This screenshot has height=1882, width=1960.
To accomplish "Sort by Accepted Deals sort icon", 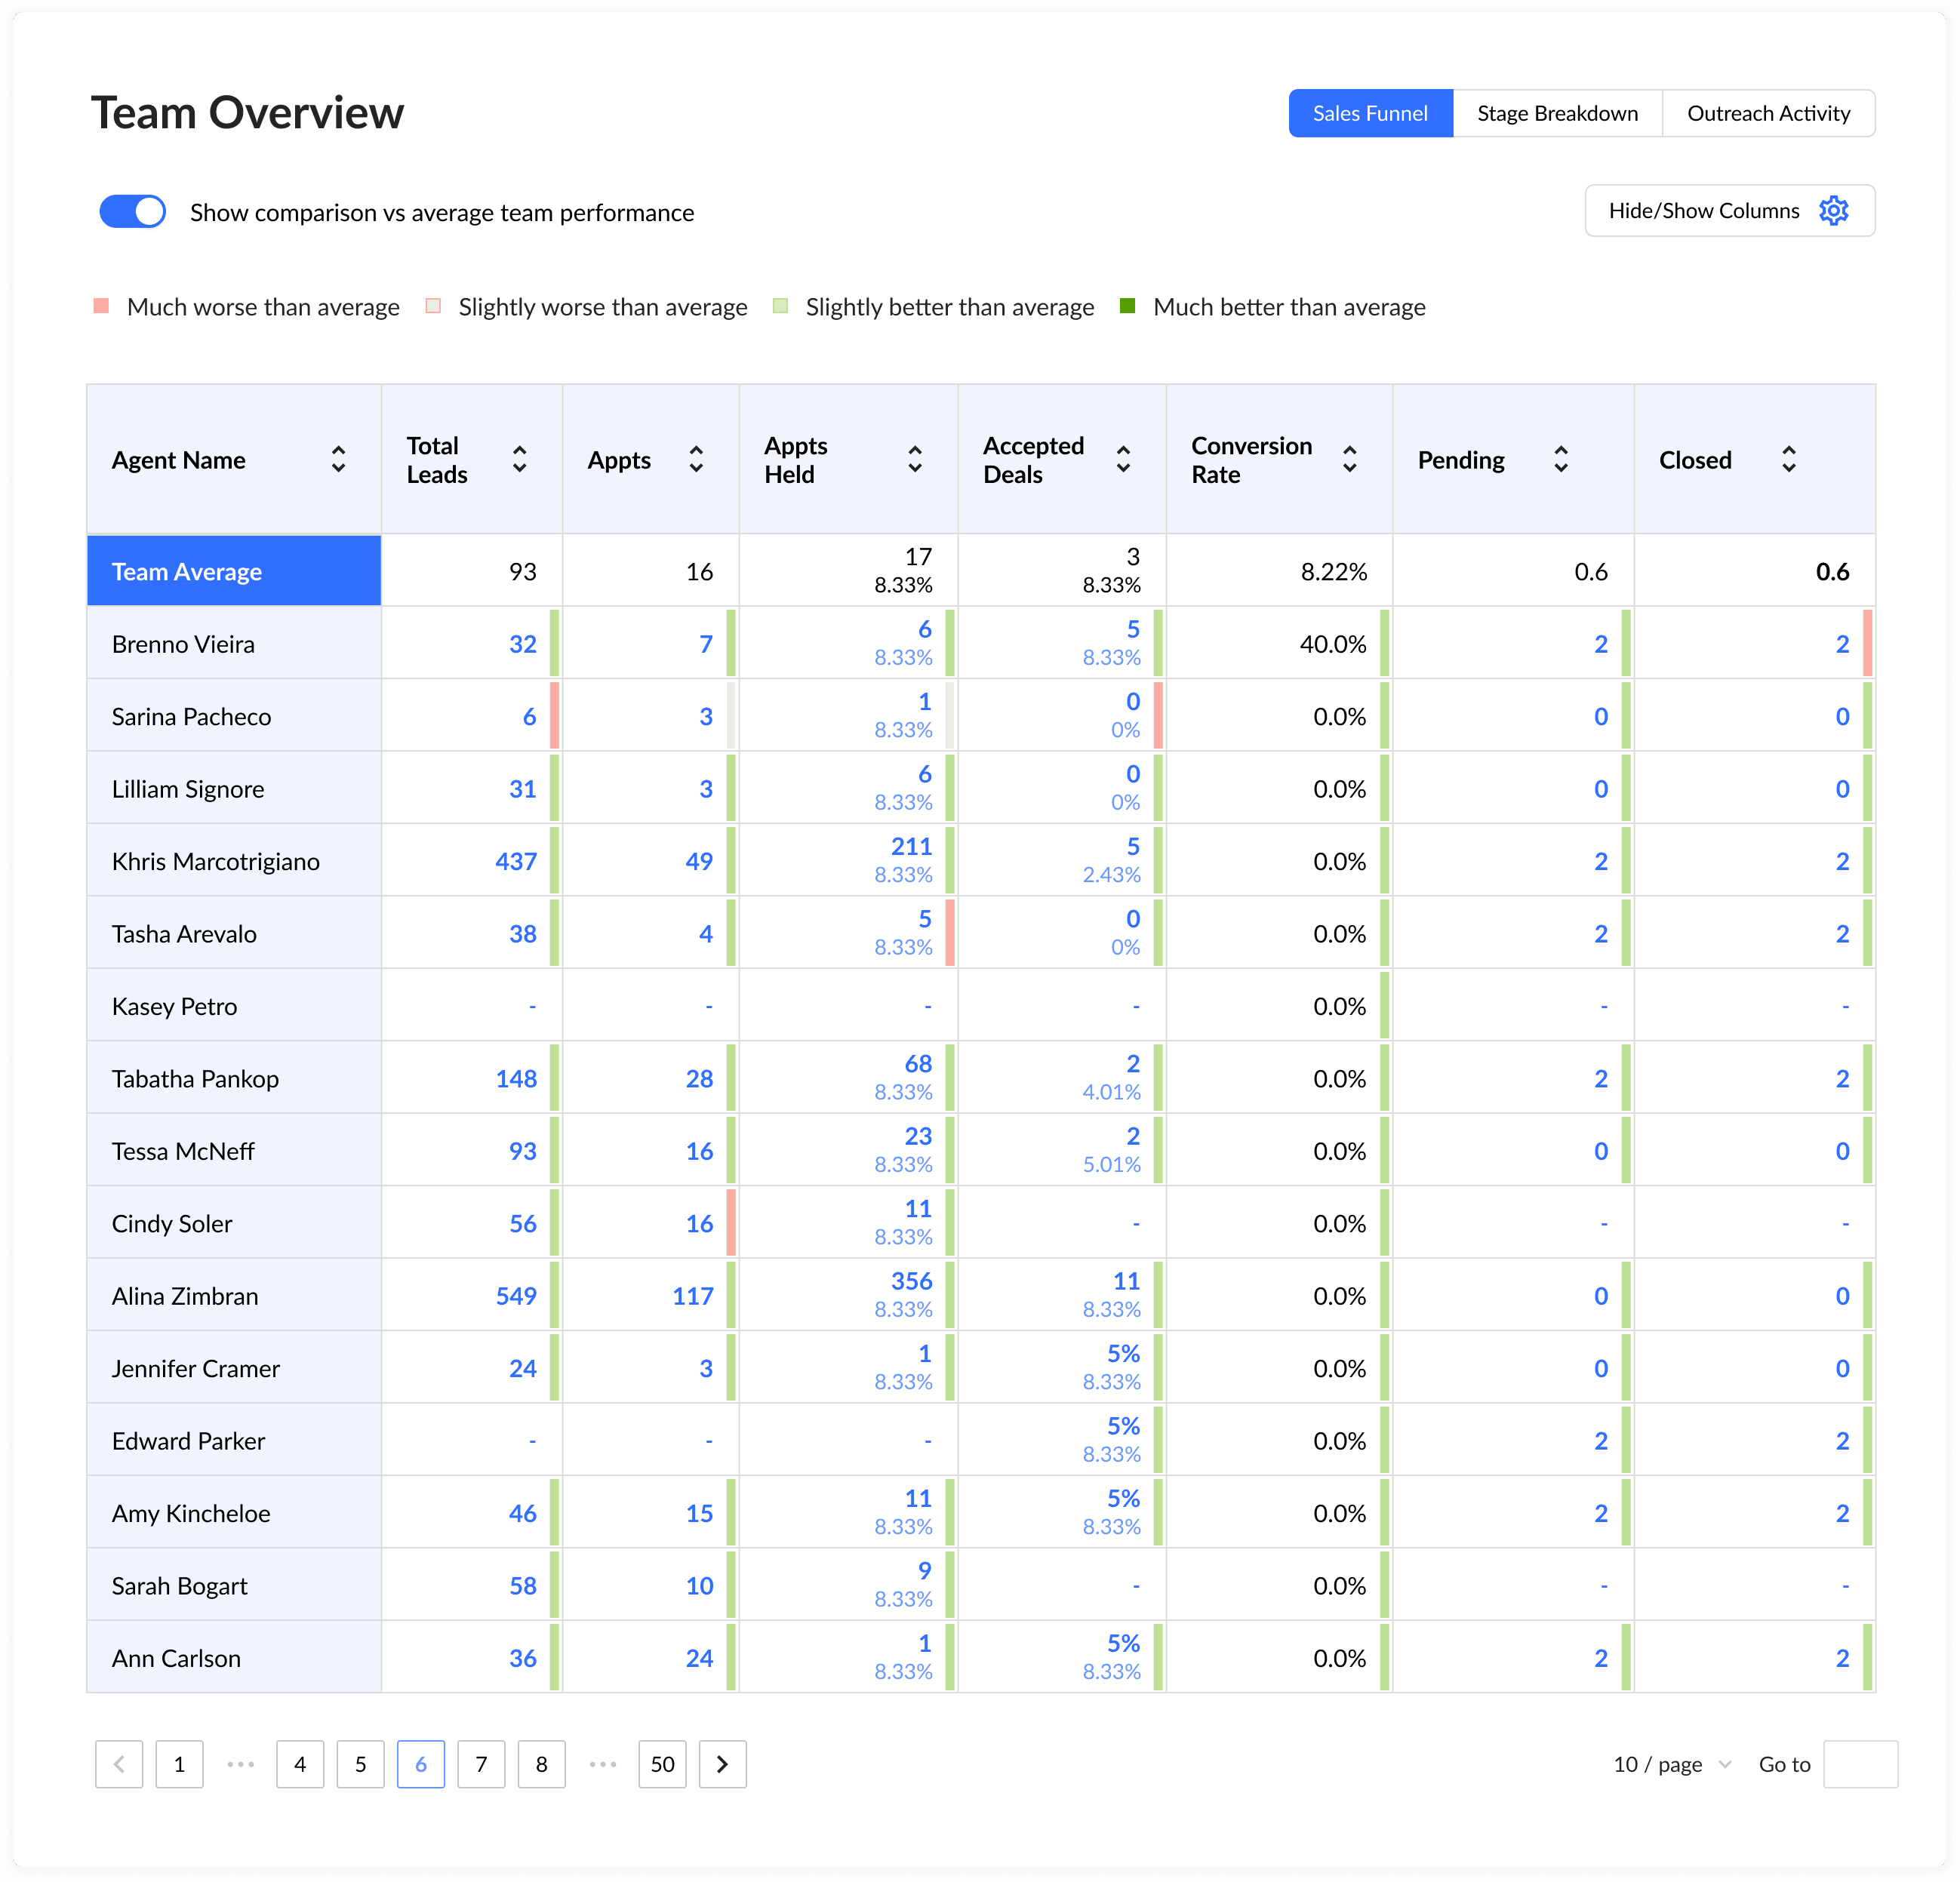I will click(x=1123, y=460).
